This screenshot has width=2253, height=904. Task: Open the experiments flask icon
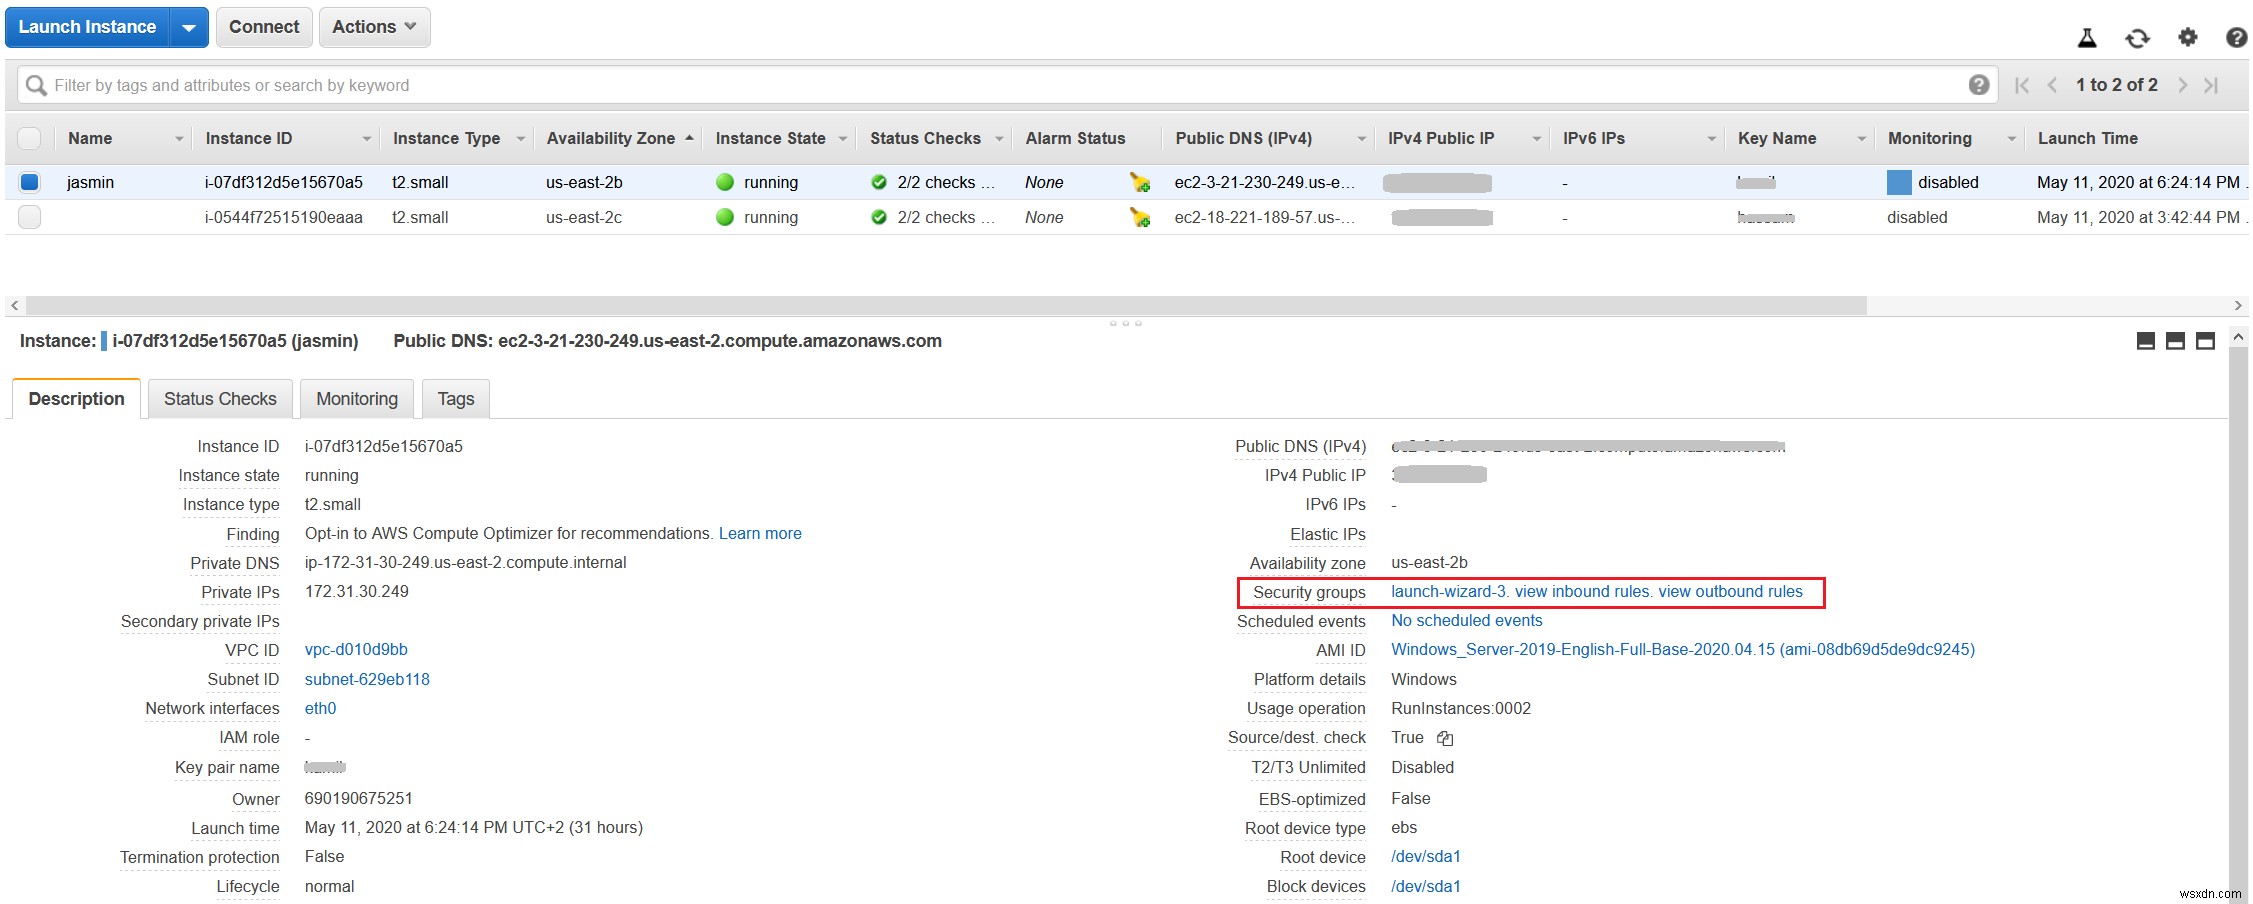[2087, 38]
